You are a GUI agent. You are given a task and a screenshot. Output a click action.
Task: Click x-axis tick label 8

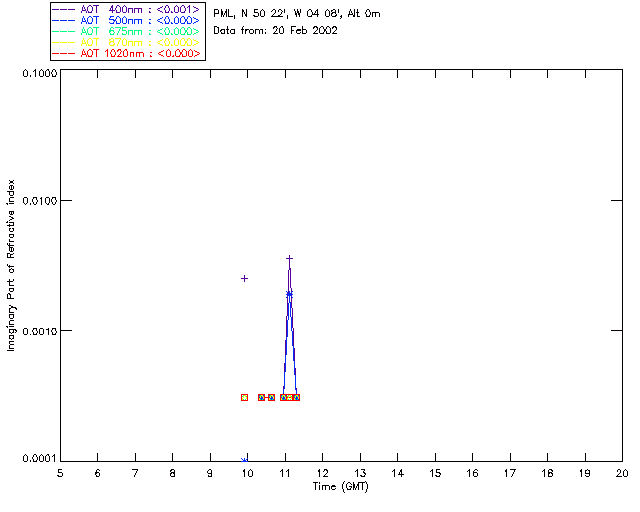pyautogui.click(x=173, y=473)
